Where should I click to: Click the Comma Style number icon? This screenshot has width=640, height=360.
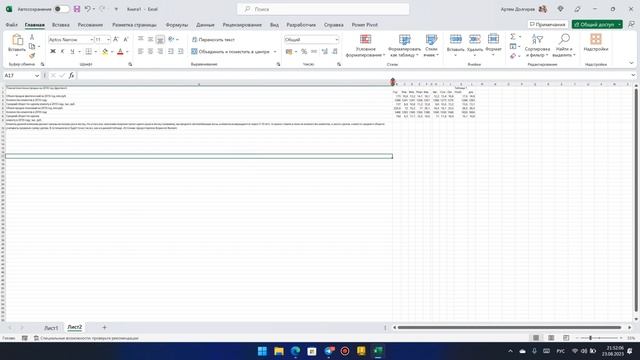click(314, 51)
